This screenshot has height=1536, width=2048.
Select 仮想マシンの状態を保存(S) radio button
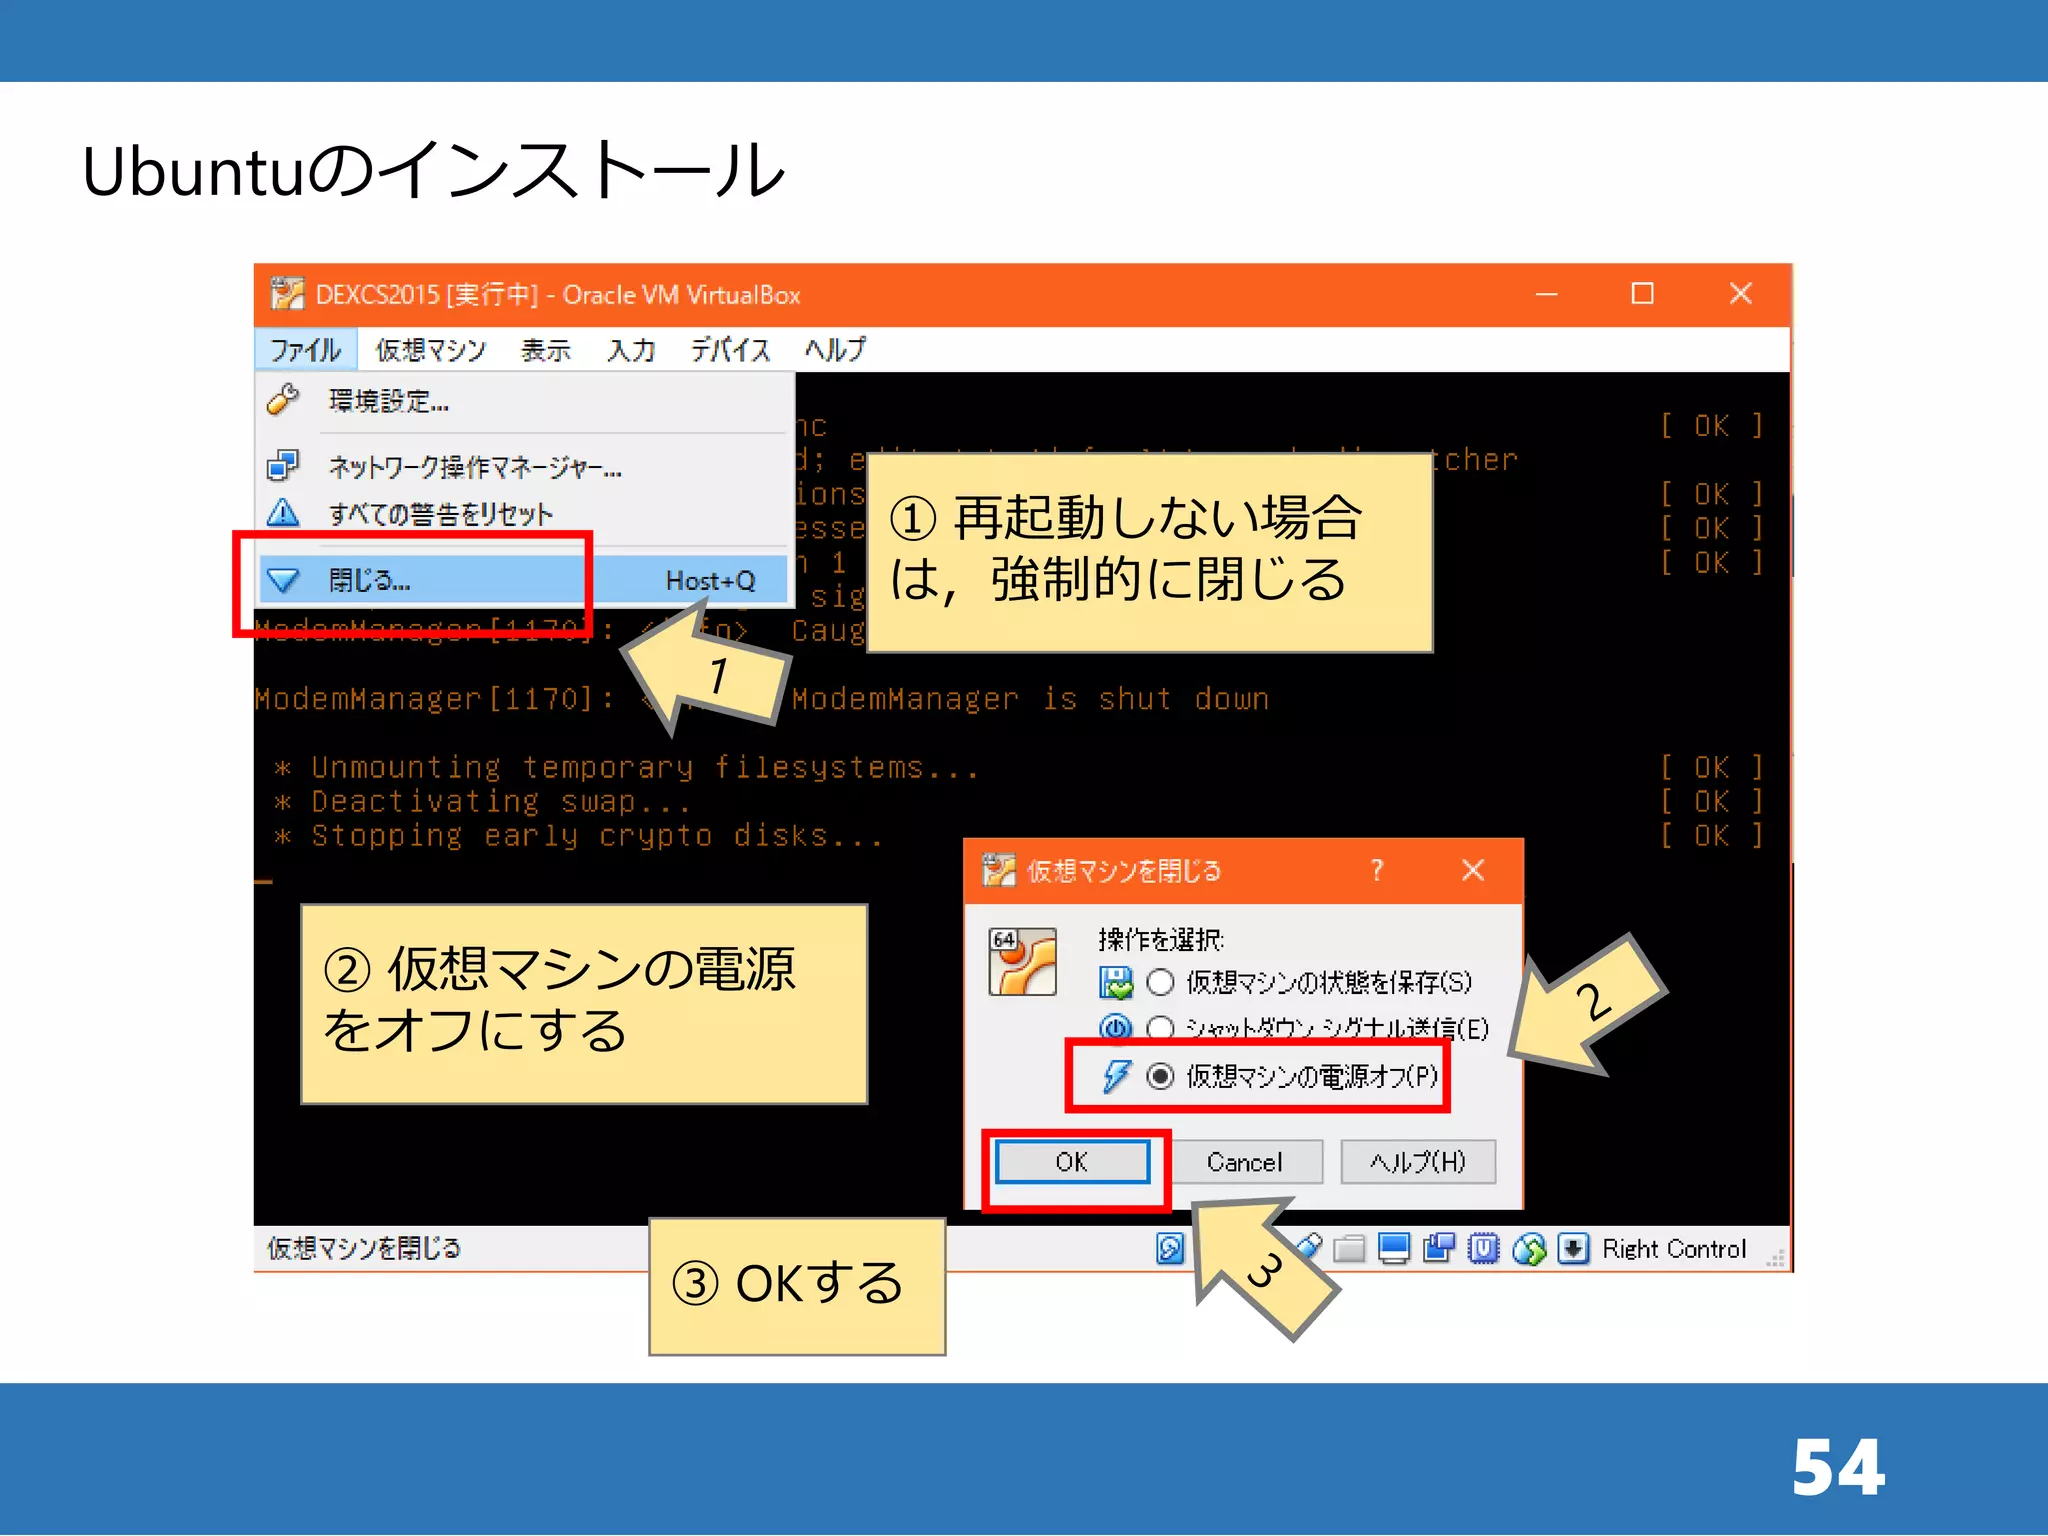1160,982
